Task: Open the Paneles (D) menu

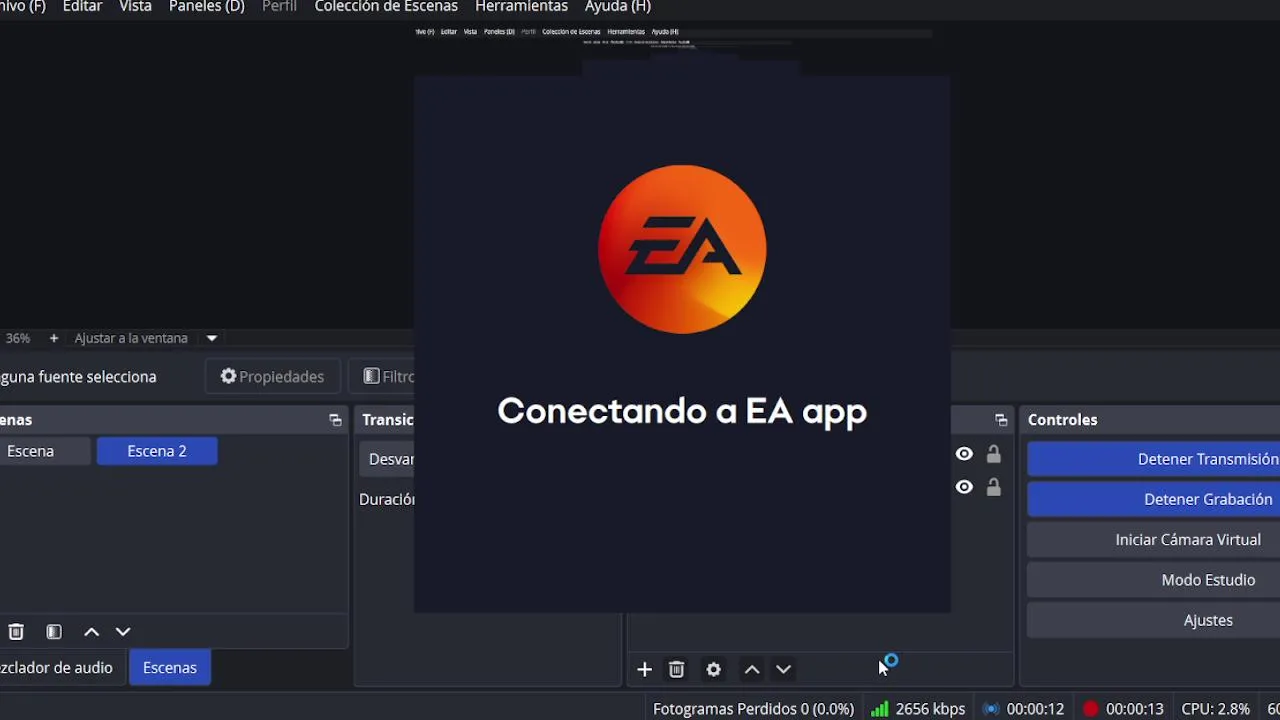Action: click(x=206, y=7)
